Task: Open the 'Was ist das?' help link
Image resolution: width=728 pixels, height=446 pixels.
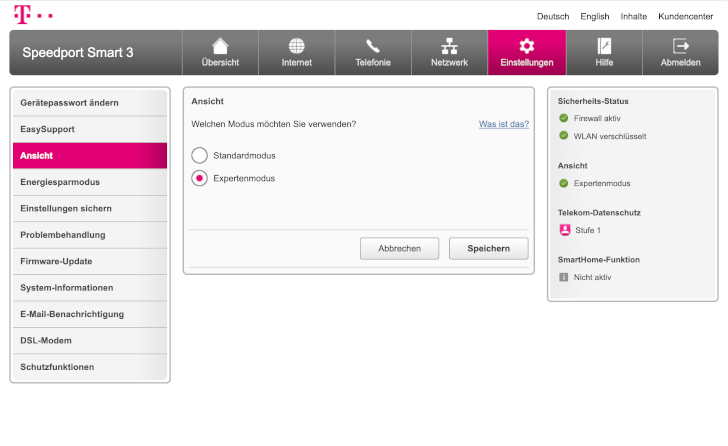Action: click(503, 124)
